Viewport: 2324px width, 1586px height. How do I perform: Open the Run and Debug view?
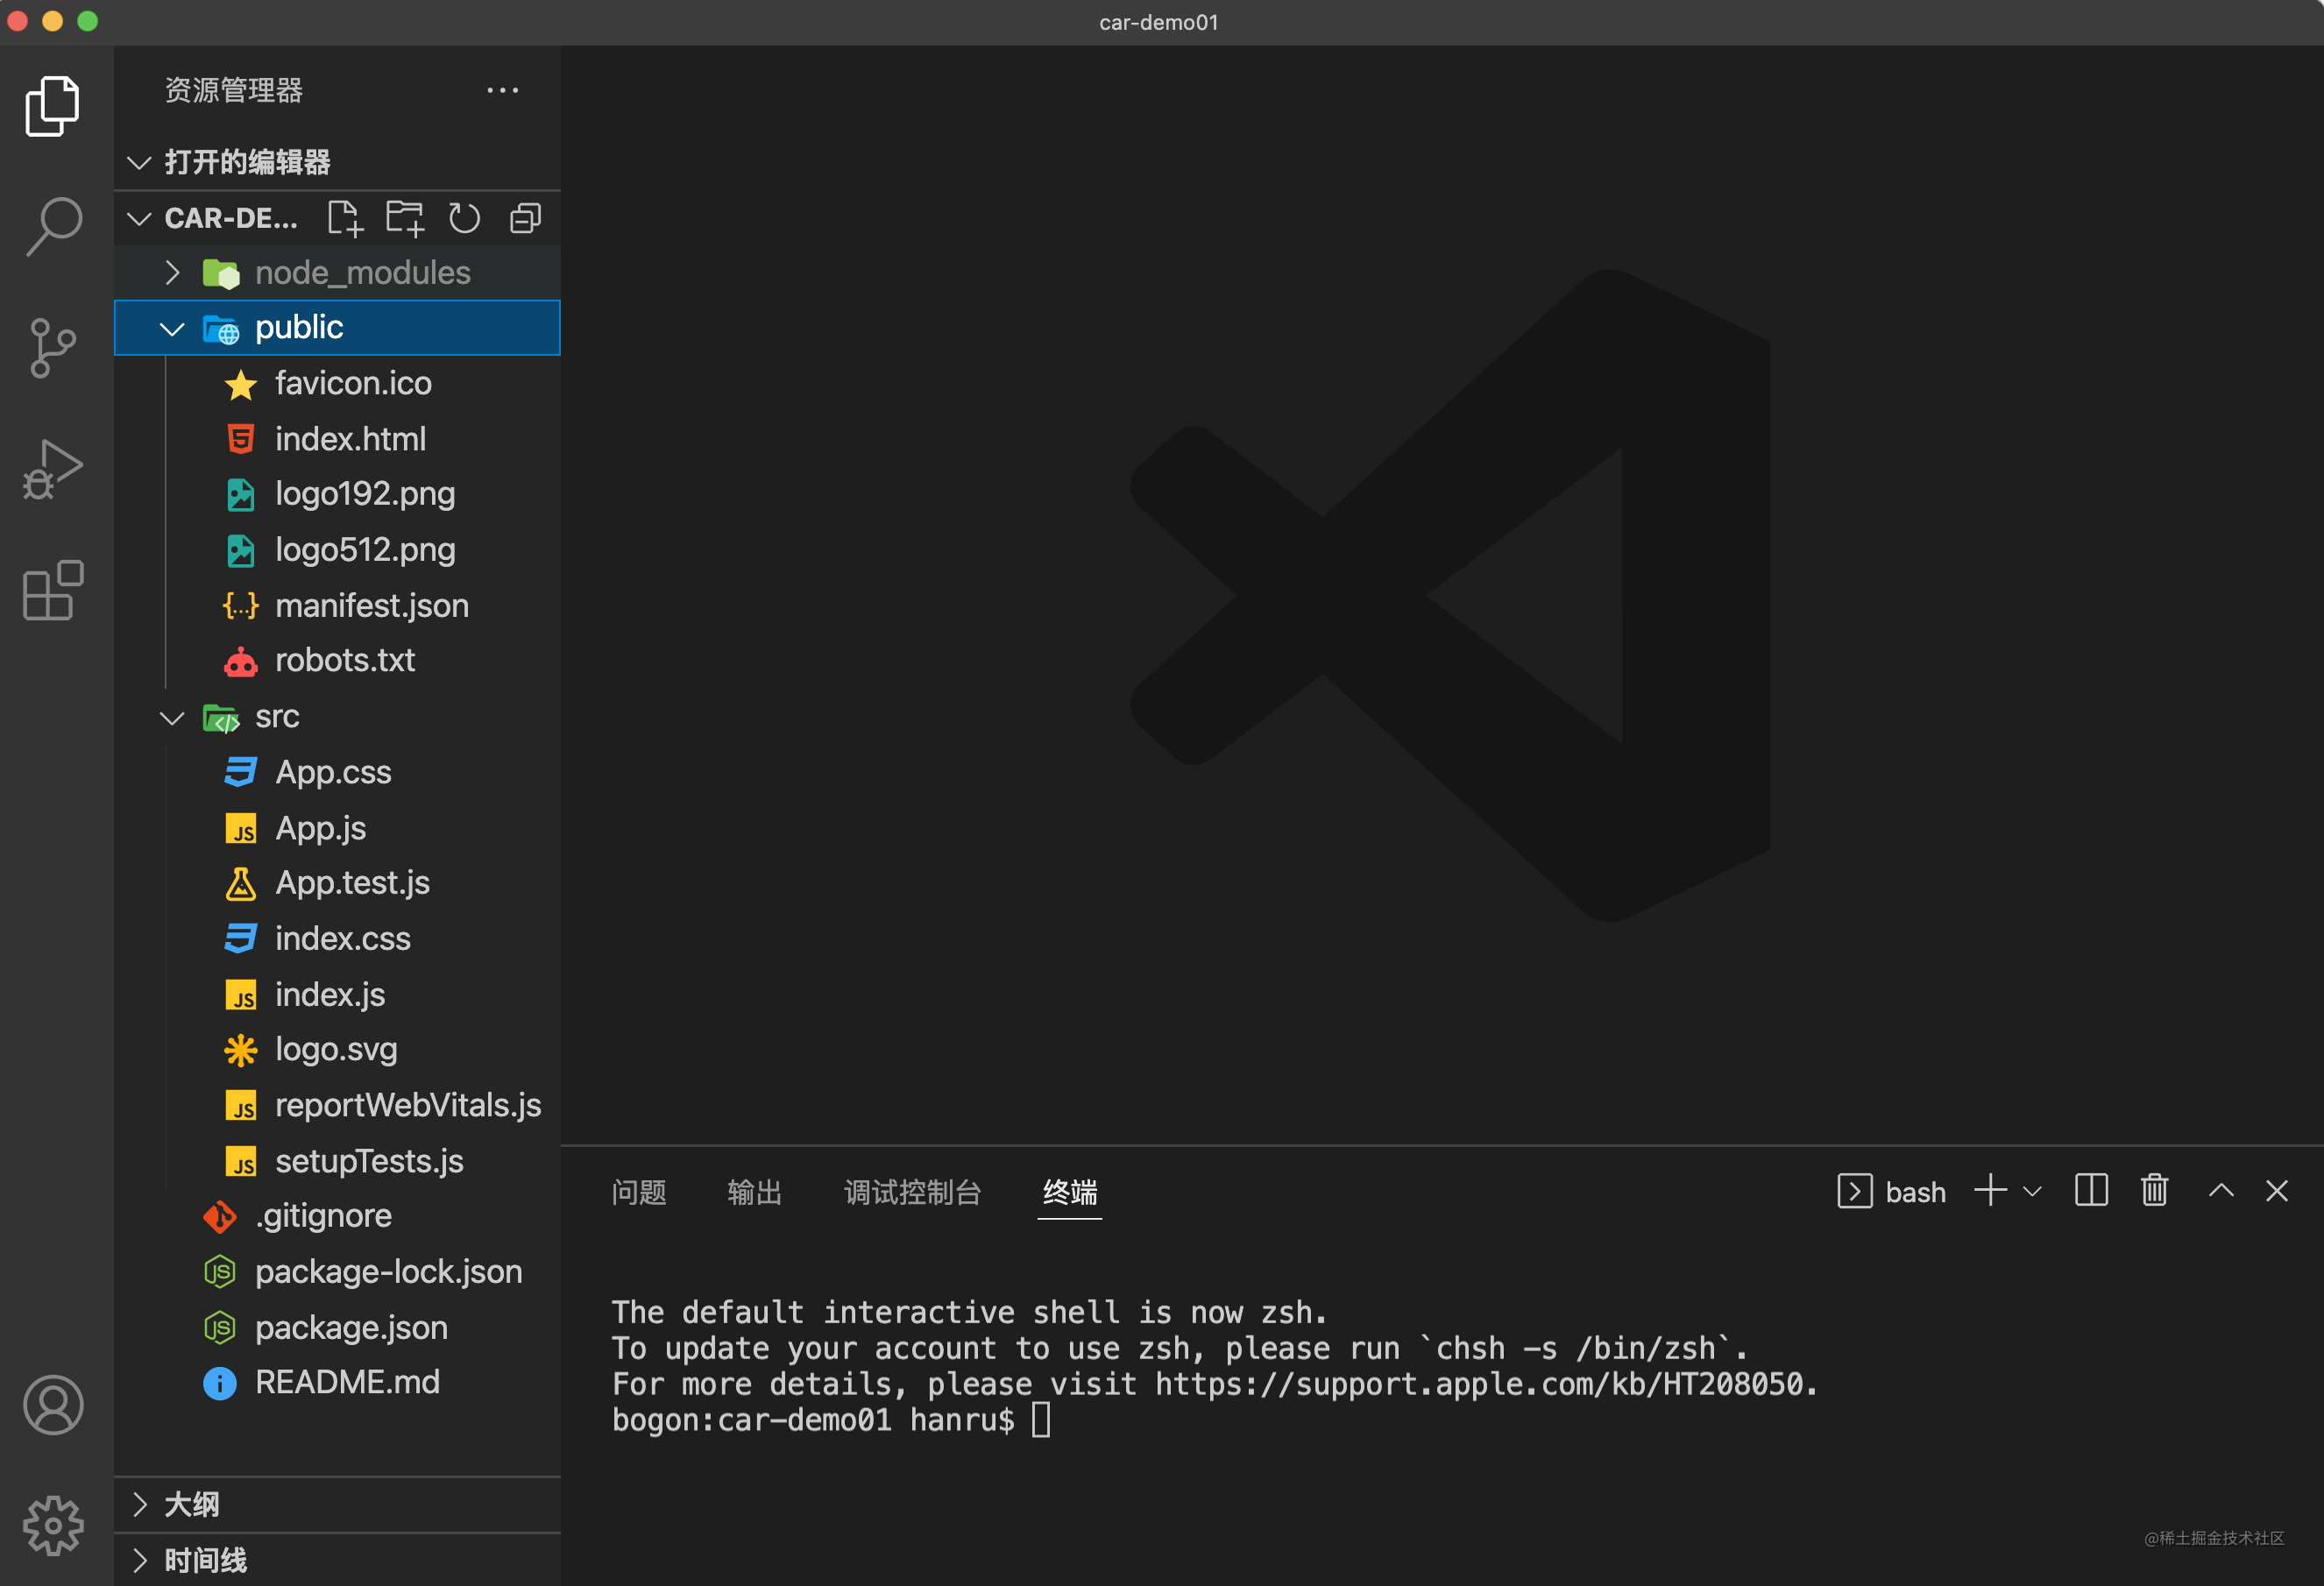pos(53,469)
